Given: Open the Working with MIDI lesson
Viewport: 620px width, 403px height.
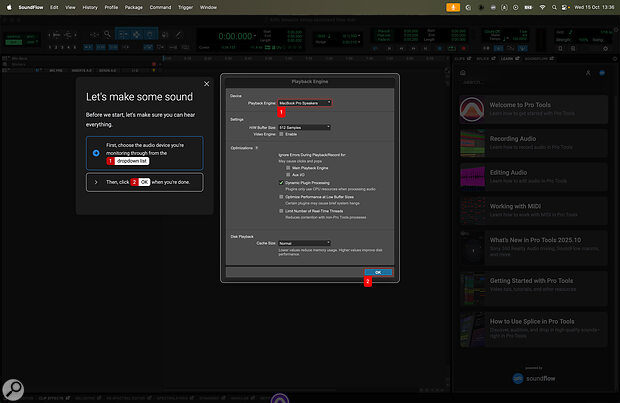Looking at the screenshot, I should (x=533, y=210).
